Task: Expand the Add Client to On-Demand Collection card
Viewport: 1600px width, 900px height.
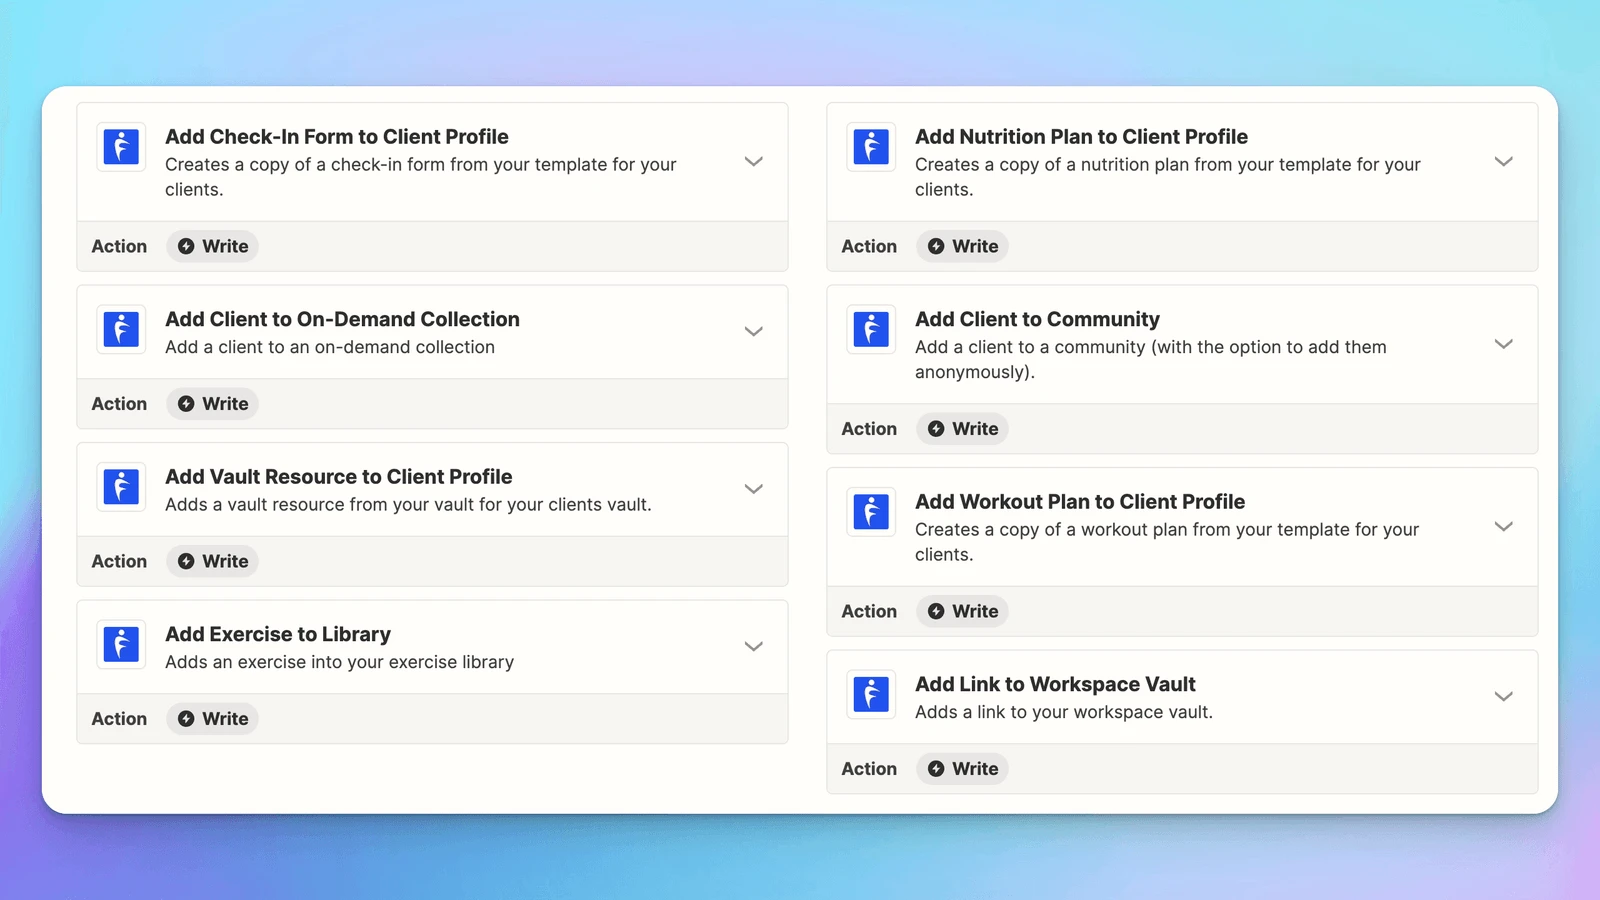Action: point(754,332)
